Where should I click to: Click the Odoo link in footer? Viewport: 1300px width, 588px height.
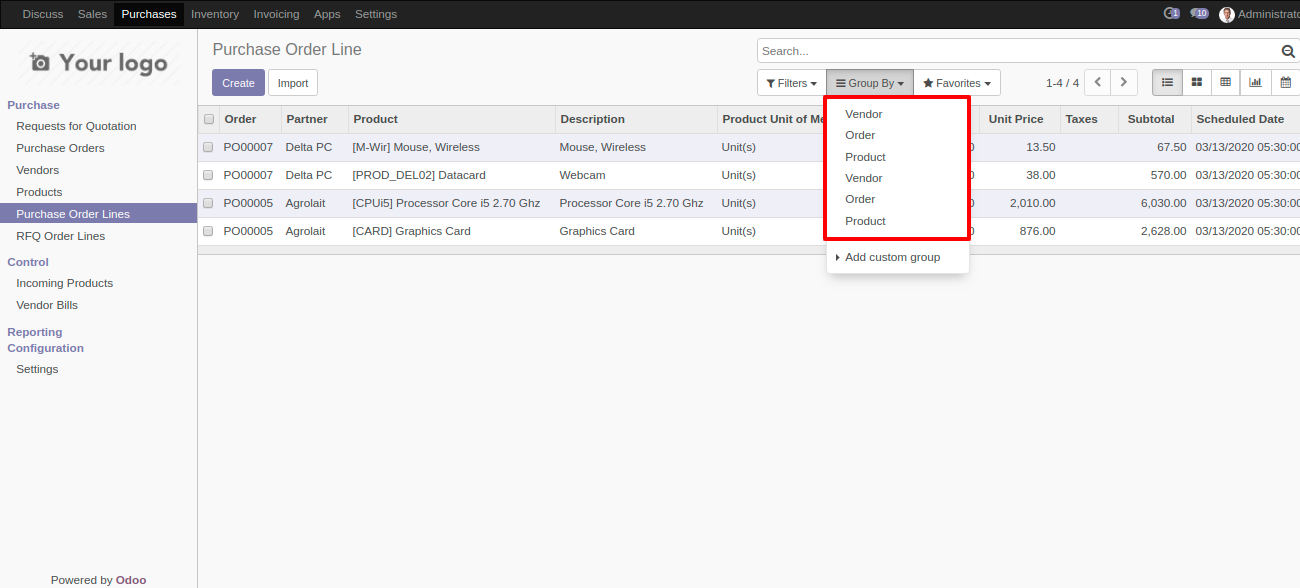coord(130,580)
